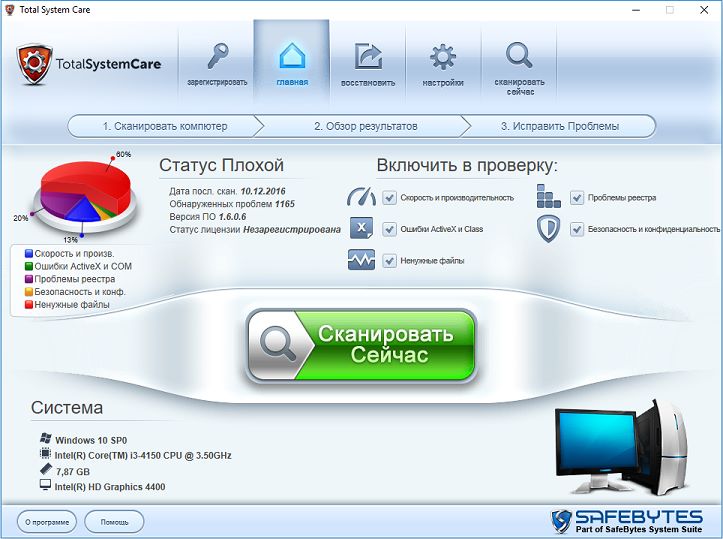Click the magnifier сканировать сейчас toolbar icon
Image resolution: width=723 pixels, height=539 pixels.
click(519, 55)
